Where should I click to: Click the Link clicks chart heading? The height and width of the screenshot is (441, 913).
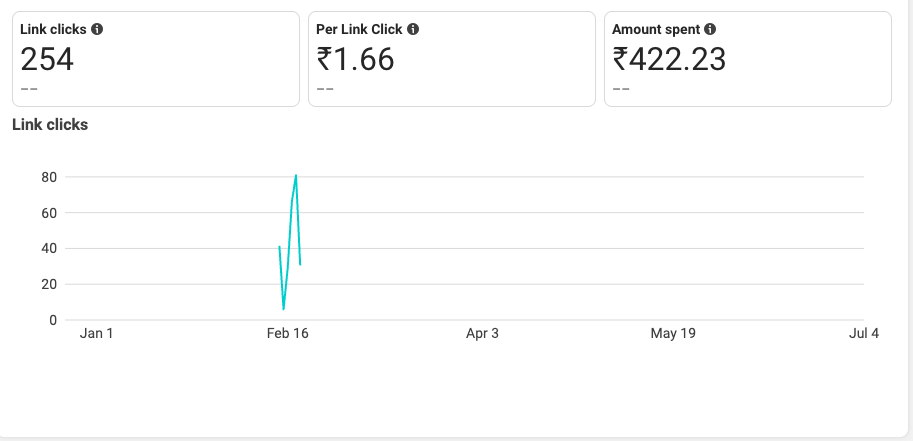pos(50,125)
